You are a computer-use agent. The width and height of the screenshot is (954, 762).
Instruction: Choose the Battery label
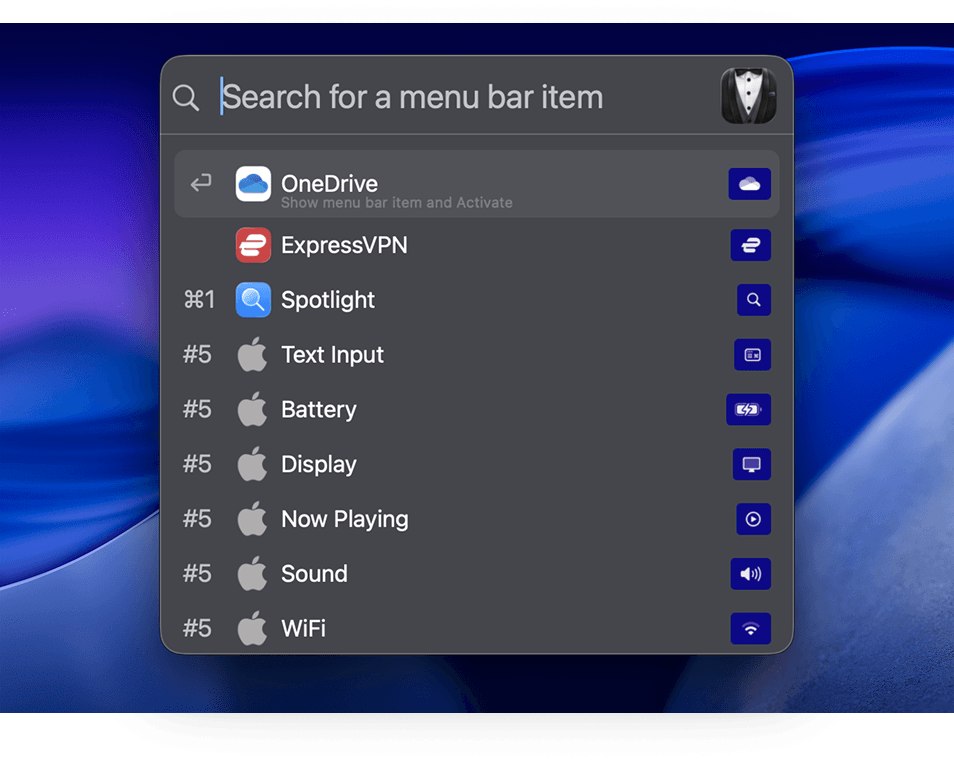319,410
